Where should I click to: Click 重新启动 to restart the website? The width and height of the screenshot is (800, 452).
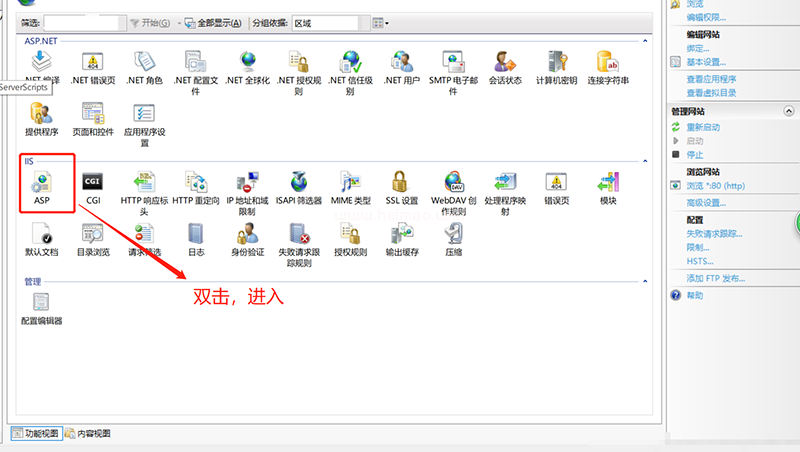click(702, 127)
